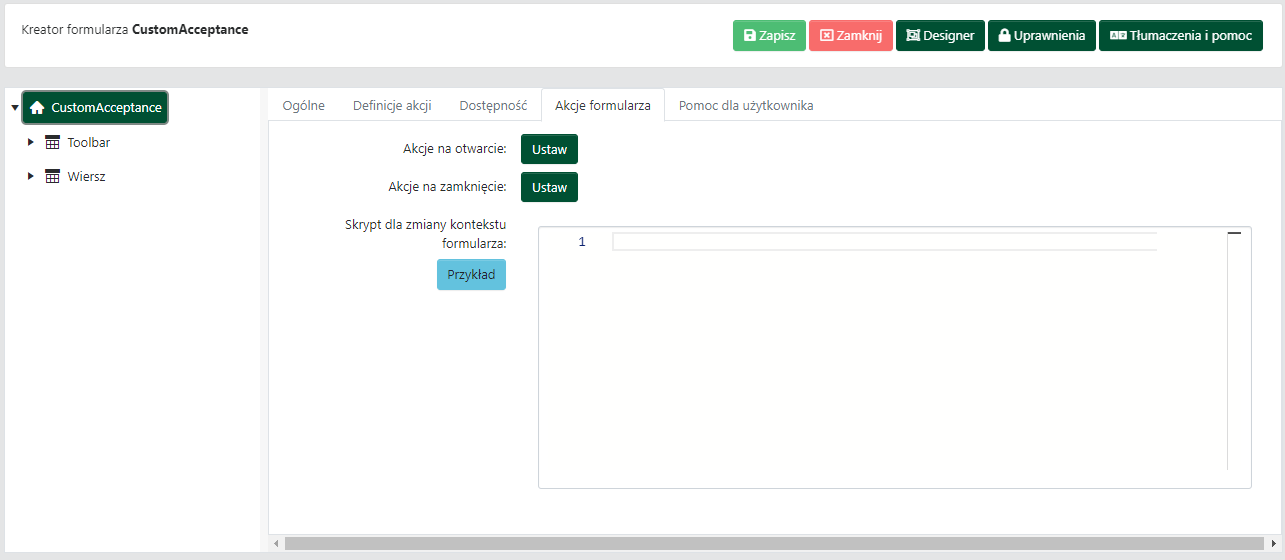Set actions on open with Ustaw

tap(549, 149)
